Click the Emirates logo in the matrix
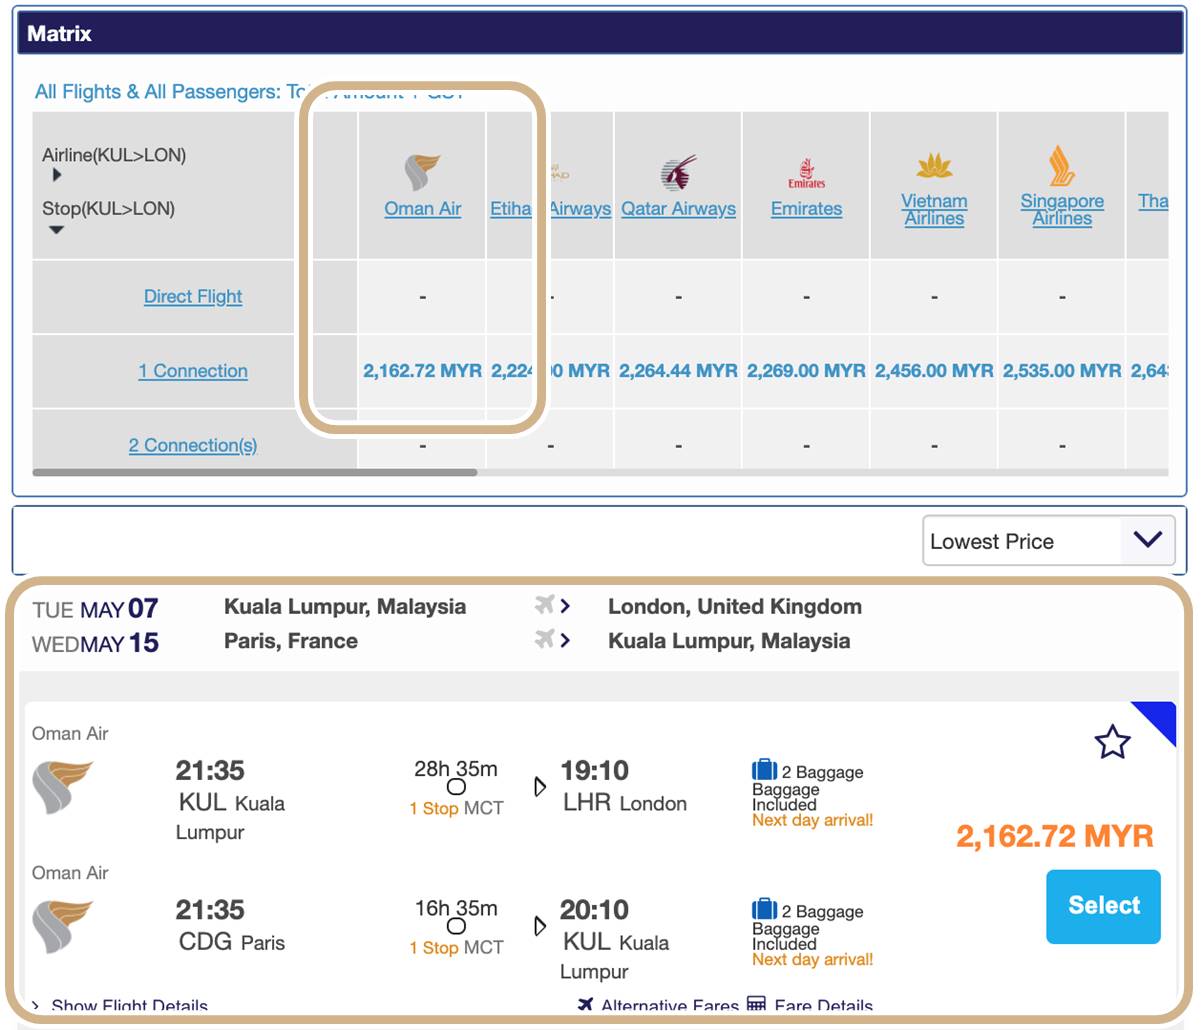Viewport: 1201px width, 1030px height. tap(806, 172)
